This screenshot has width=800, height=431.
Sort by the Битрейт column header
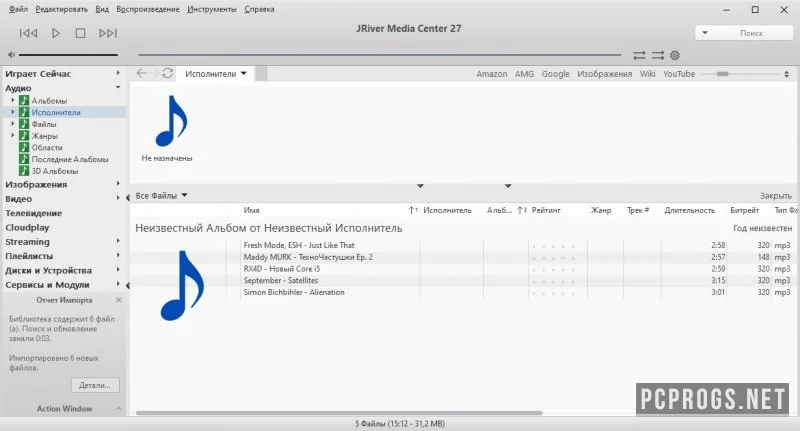pyautogui.click(x=744, y=210)
